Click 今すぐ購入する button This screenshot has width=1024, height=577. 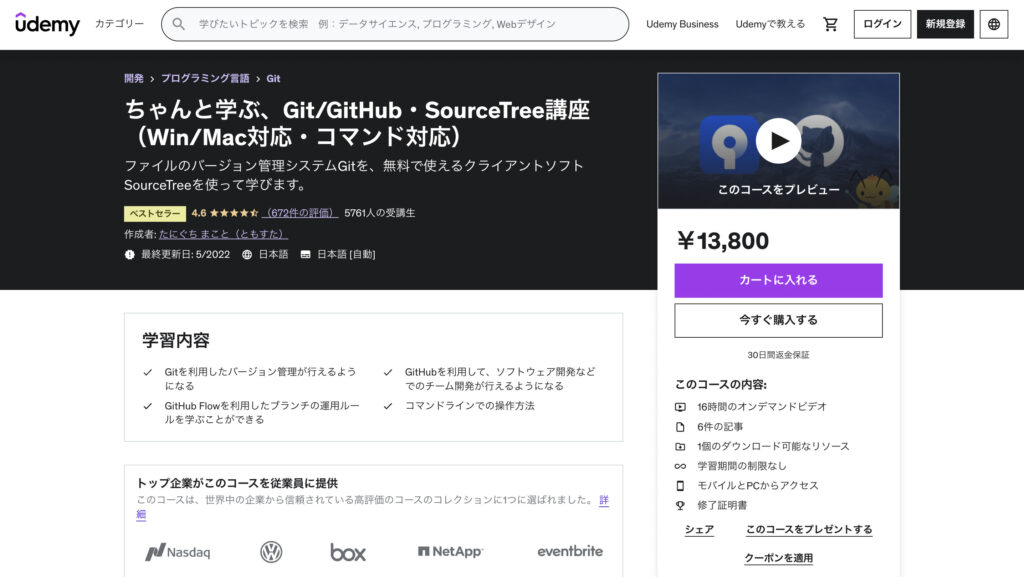[778, 320]
